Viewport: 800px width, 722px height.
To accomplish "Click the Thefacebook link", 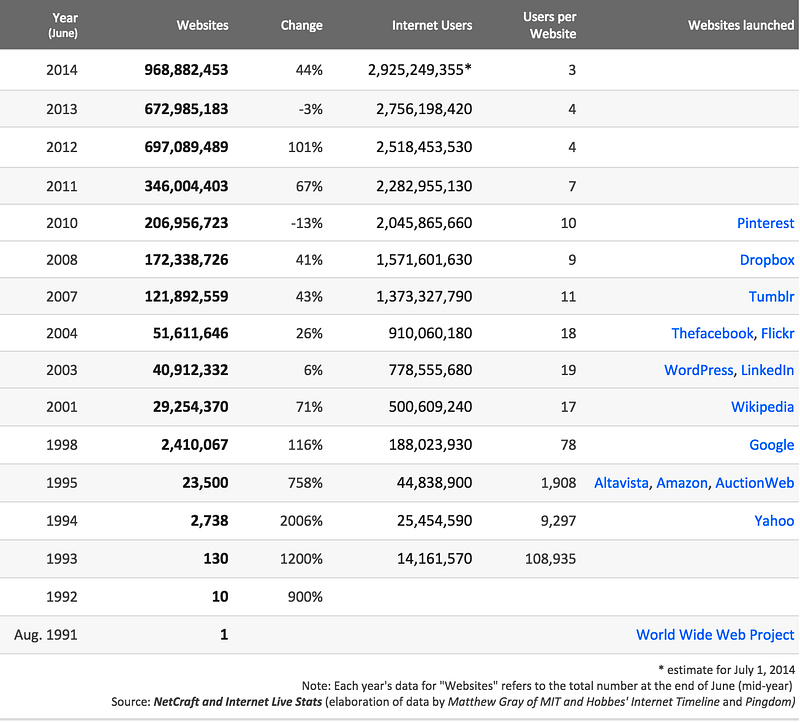I will coord(712,333).
